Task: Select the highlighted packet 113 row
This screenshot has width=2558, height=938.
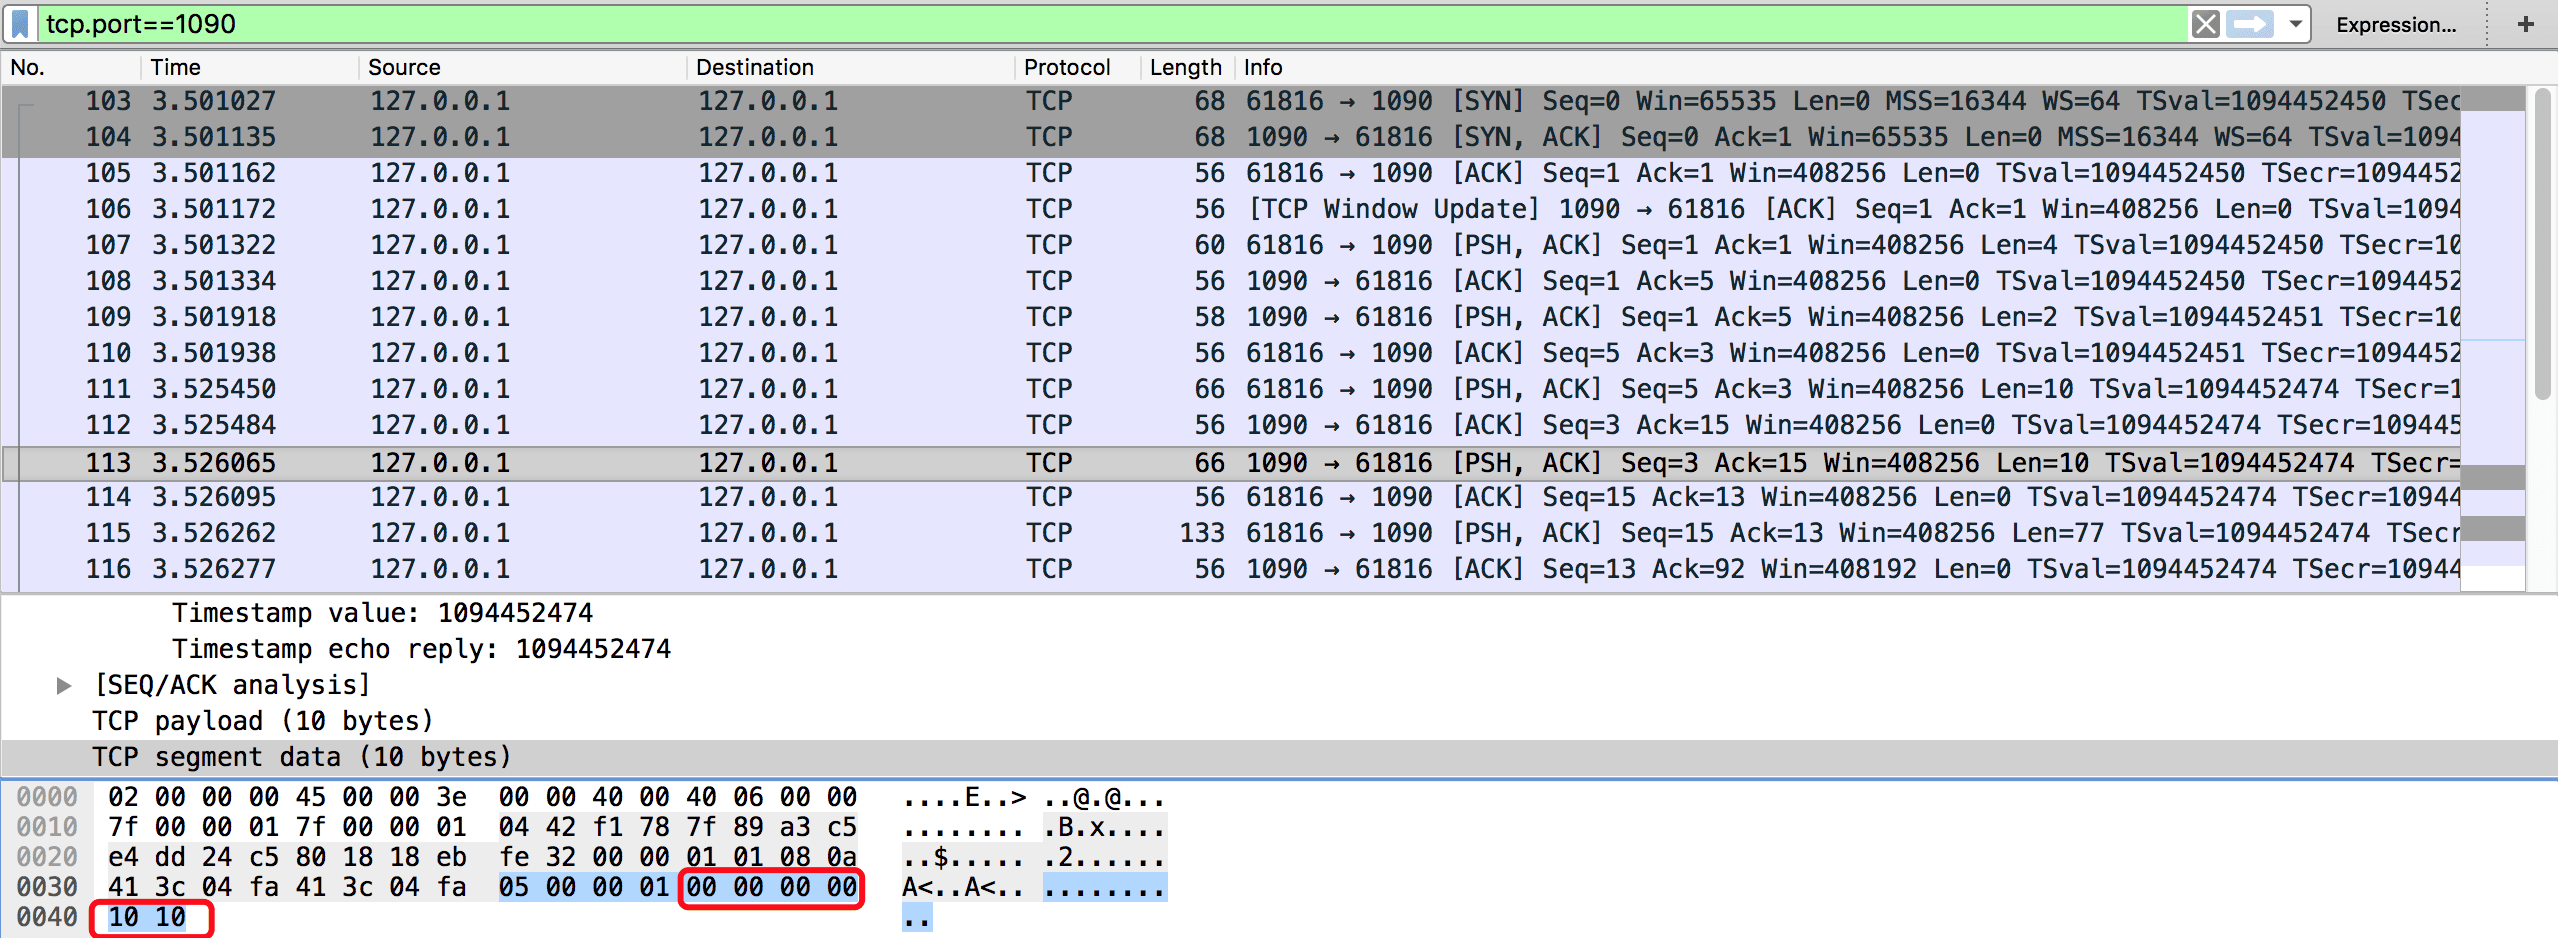Action: click(1230, 463)
